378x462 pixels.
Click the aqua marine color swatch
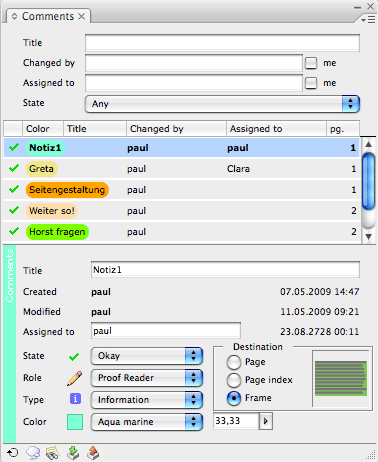(75, 422)
